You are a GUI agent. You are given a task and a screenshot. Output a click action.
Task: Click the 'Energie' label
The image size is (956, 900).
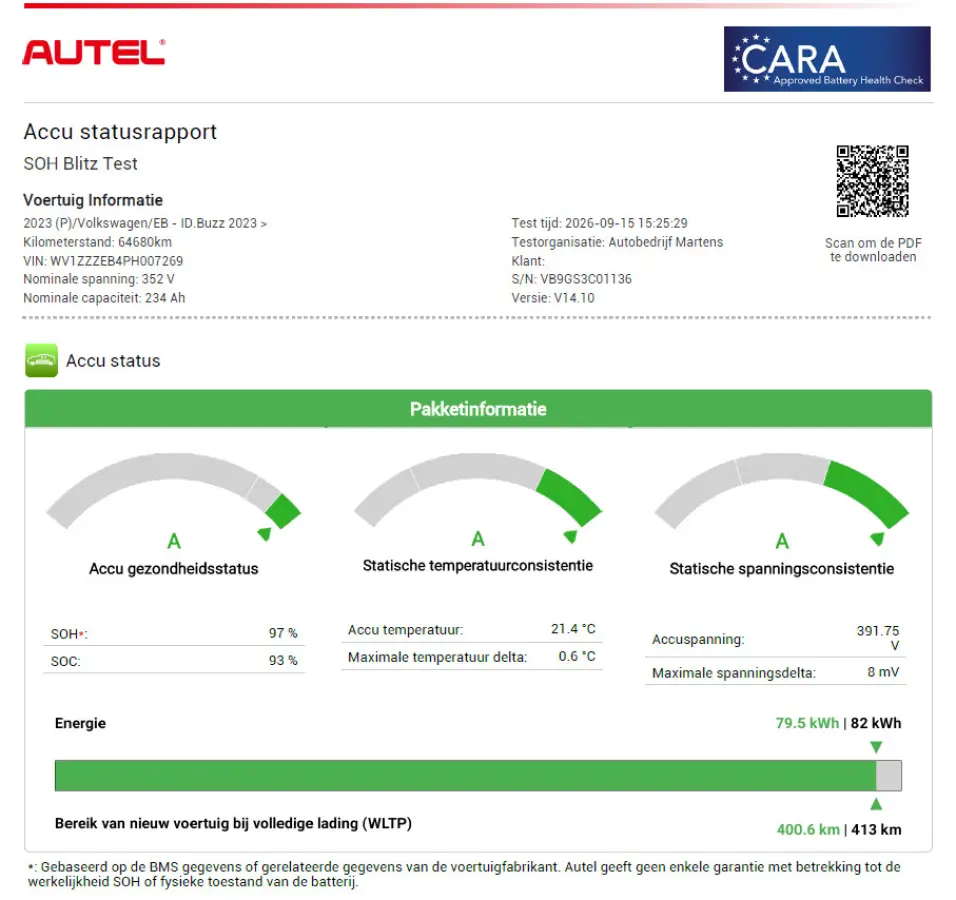(80, 723)
